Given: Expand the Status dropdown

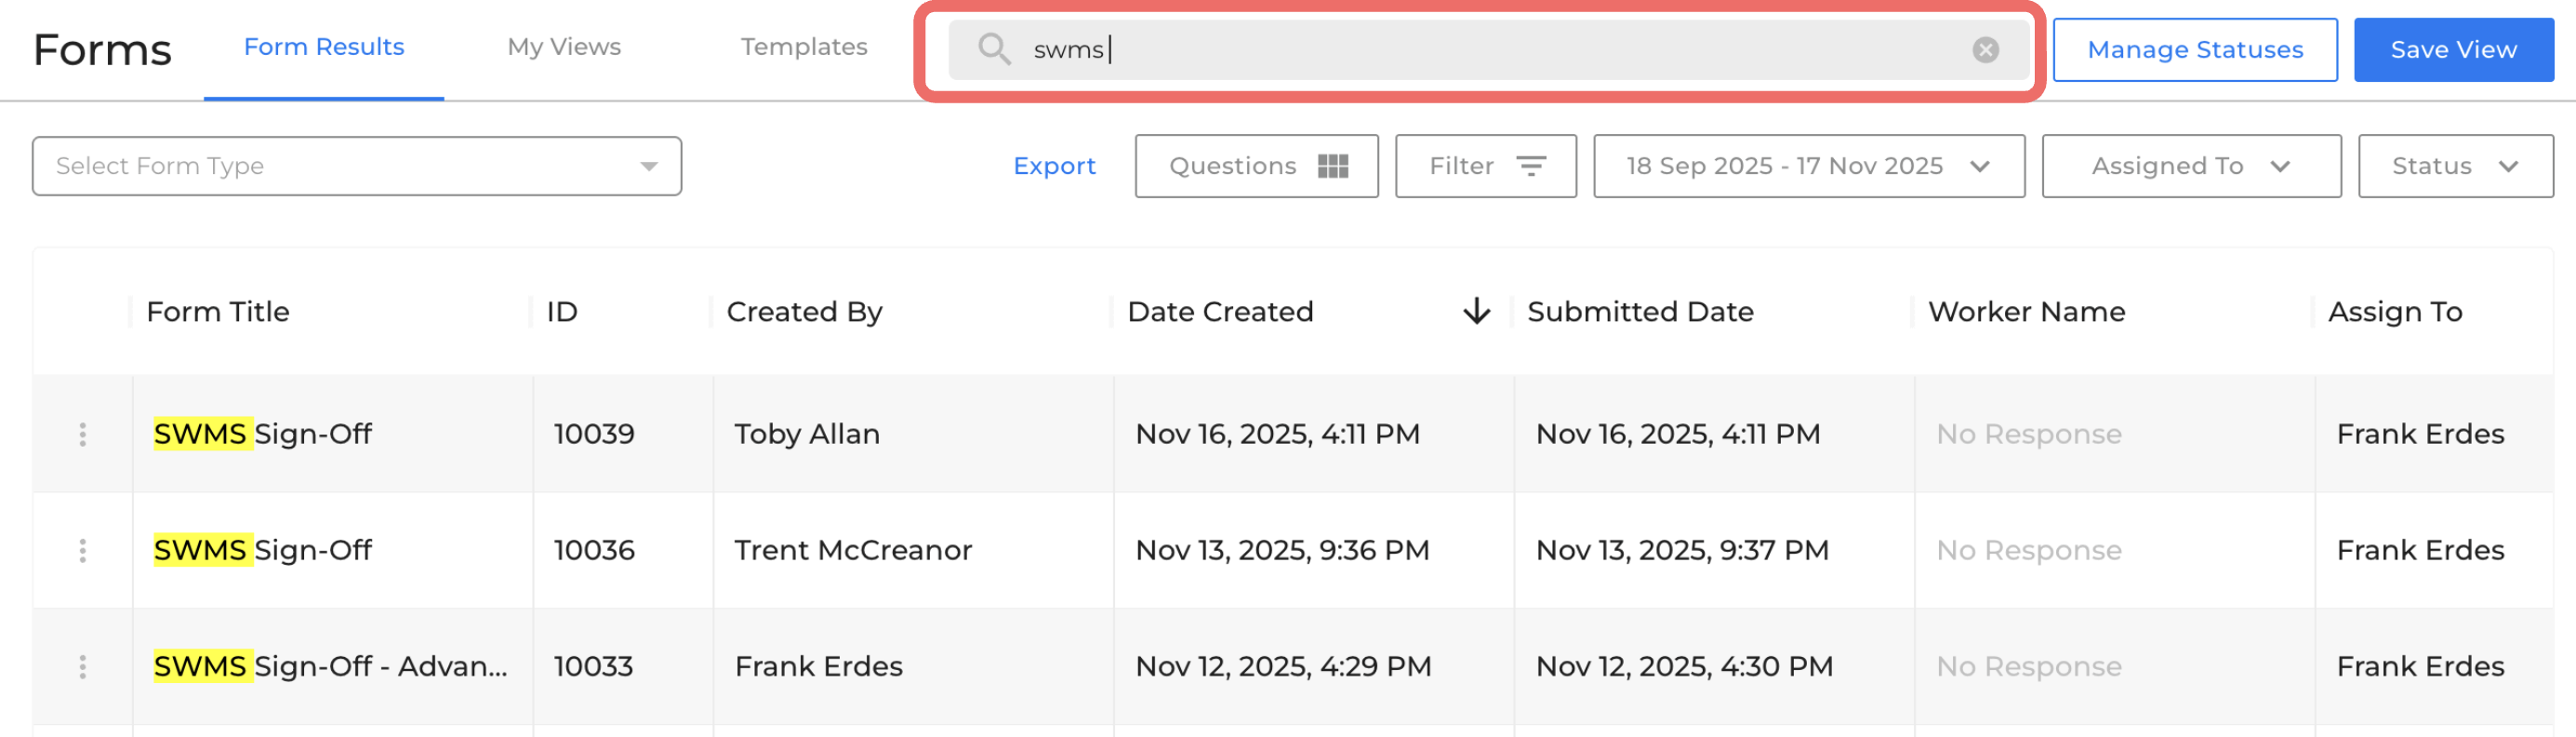Looking at the screenshot, I should point(2455,166).
